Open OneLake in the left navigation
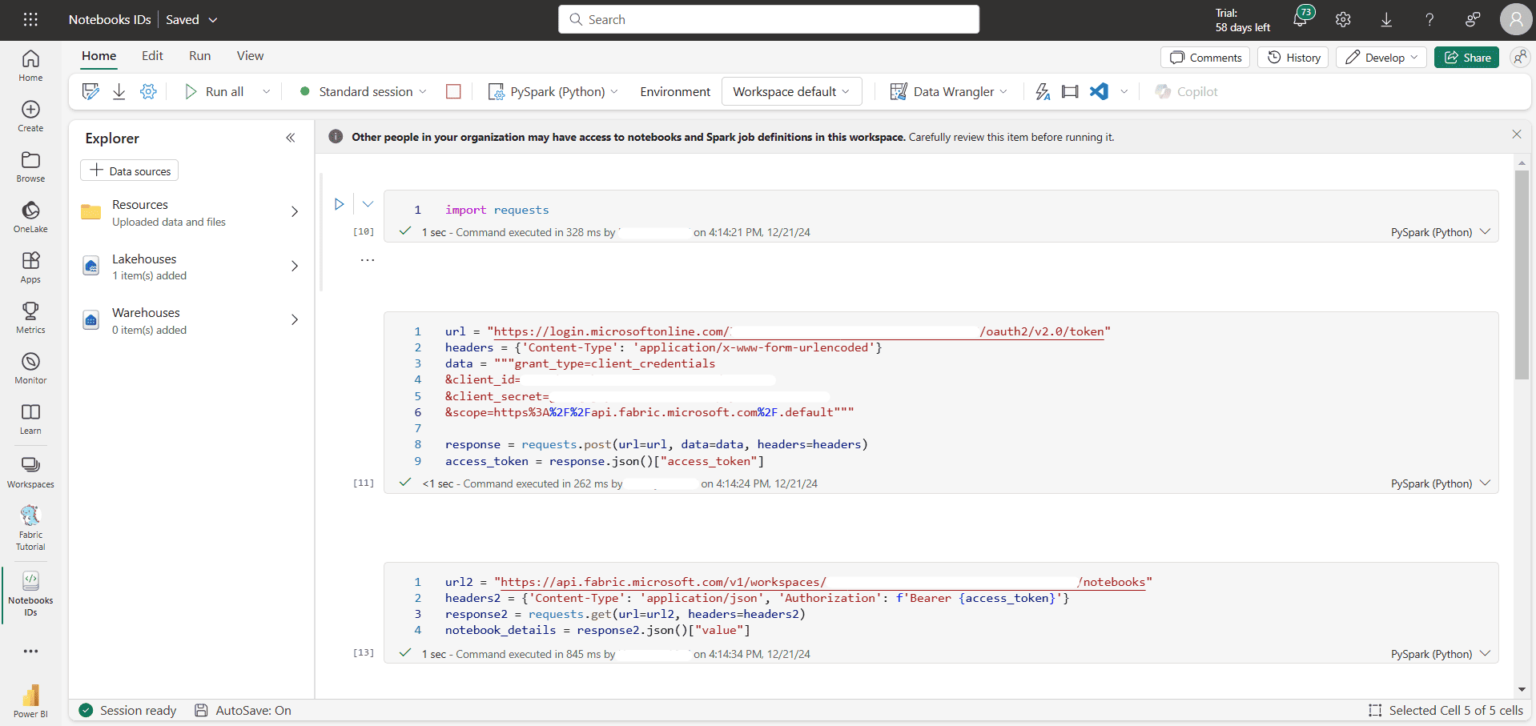The height and width of the screenshot is (726, 1536). point(30,217)
